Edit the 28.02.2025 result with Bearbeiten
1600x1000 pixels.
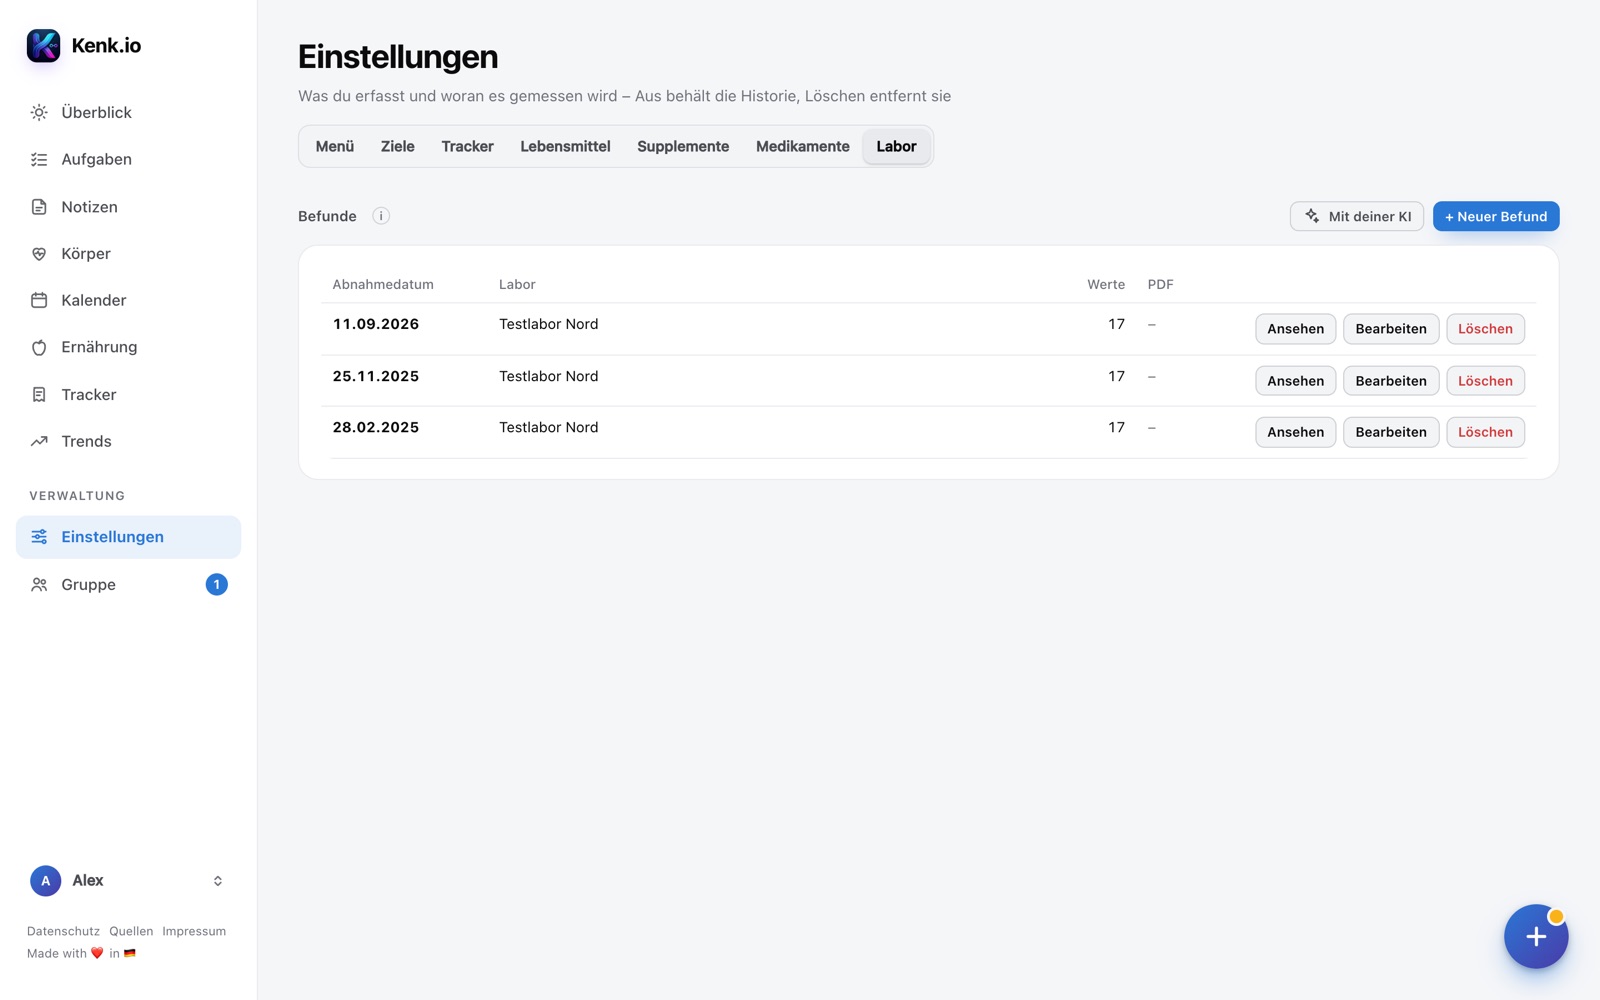coord(1391,432)
